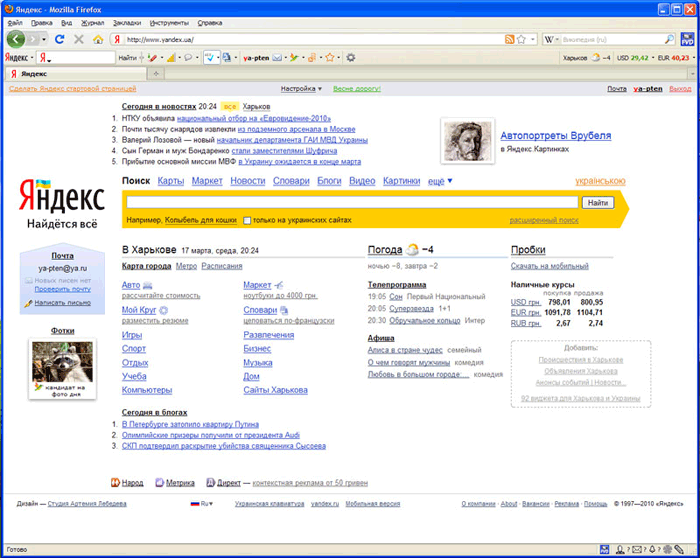Bookmark page with star in address bar
The height and width of the screenshot is (558, 700).
tap(522, 39)
